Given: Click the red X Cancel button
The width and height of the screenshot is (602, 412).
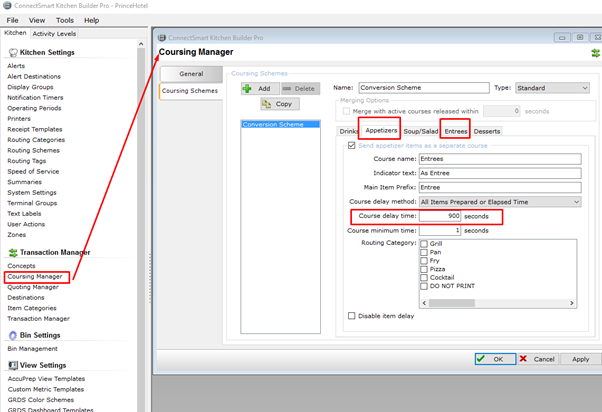Looking at the screenshot, I should 538,358.
